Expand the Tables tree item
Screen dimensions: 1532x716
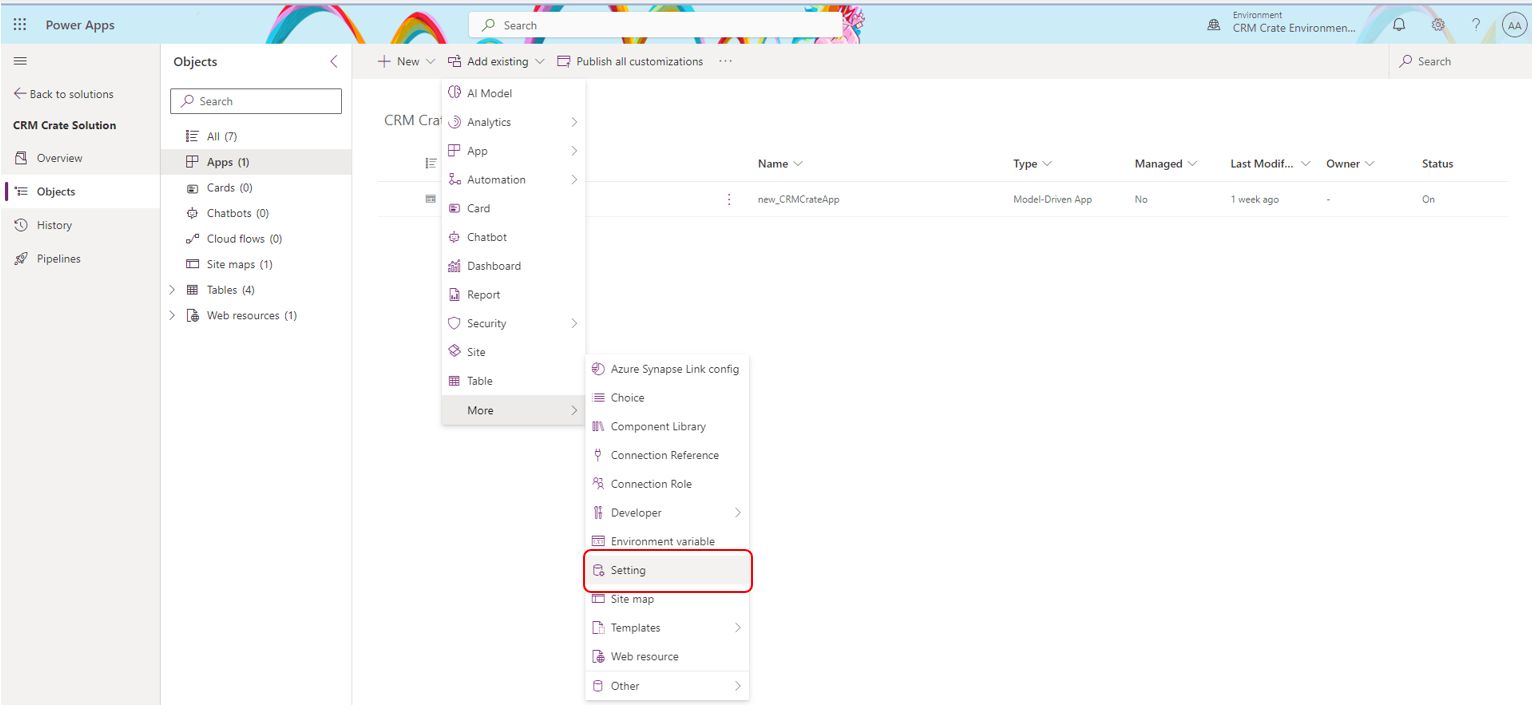171,289
